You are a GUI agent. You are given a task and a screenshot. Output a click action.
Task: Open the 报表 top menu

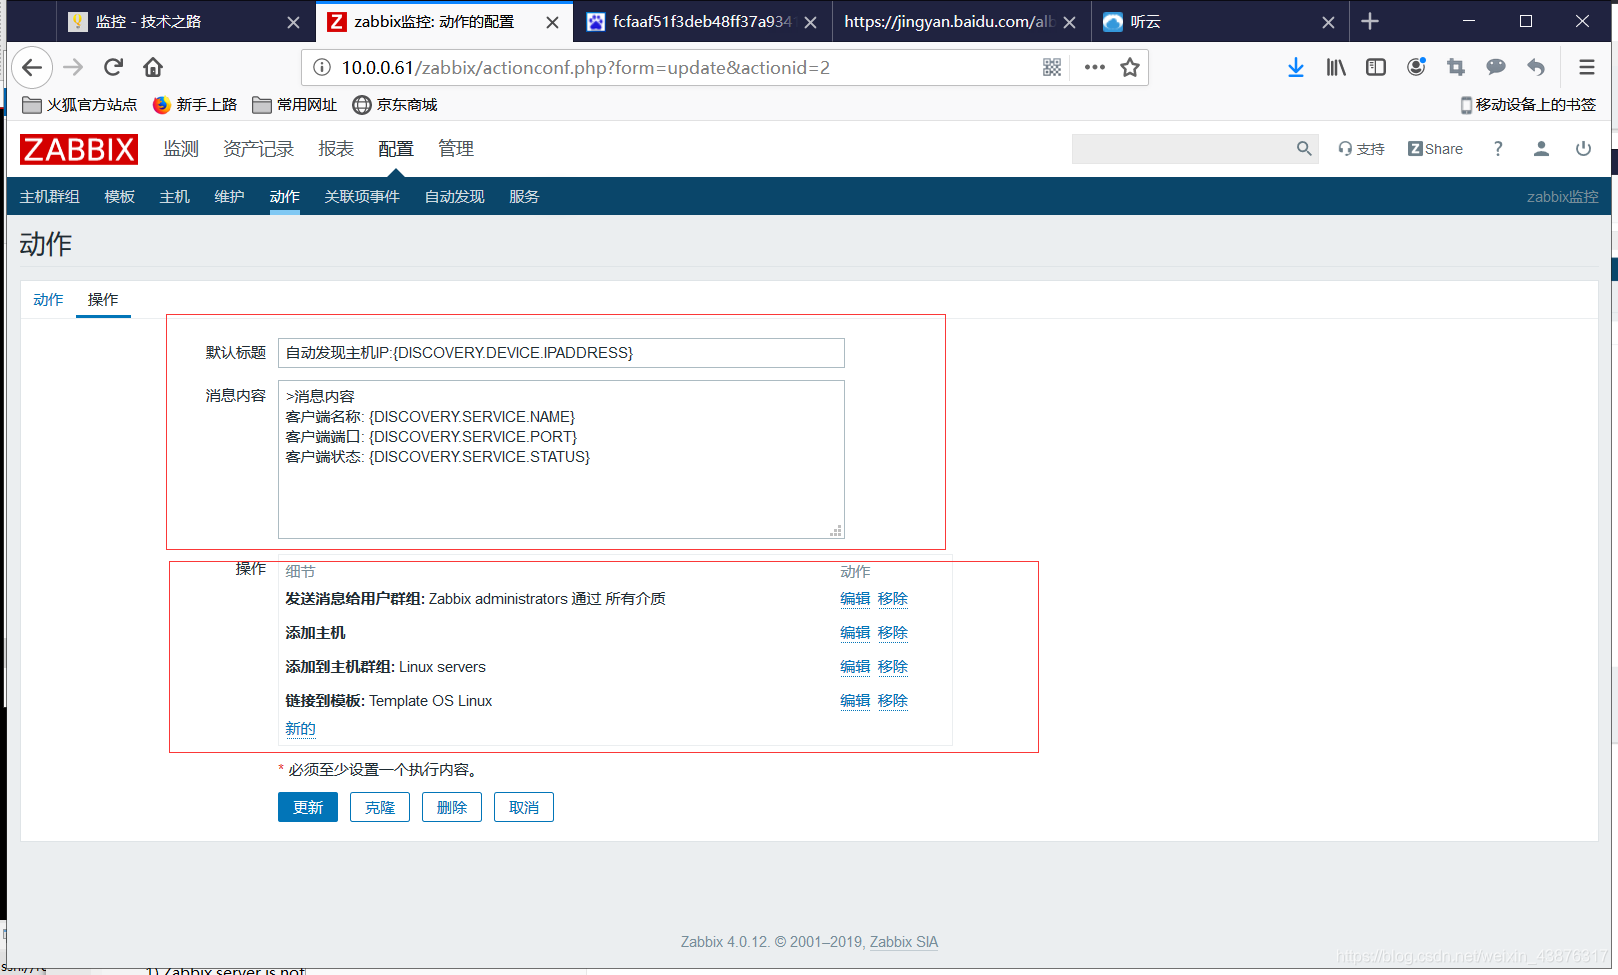tap(336, 148)
